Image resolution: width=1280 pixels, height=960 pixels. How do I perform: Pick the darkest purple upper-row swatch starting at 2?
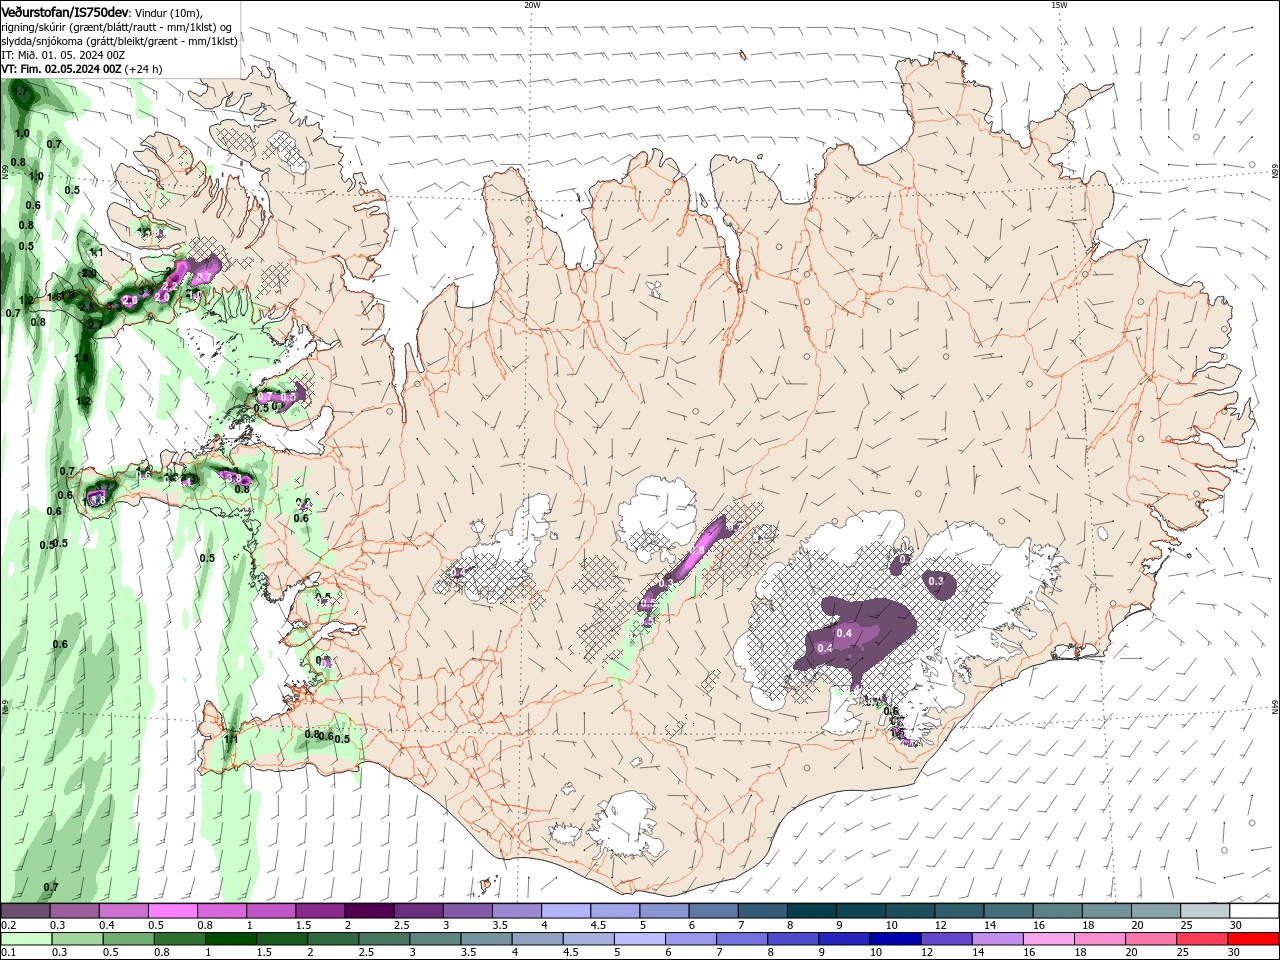pos(368,911)
